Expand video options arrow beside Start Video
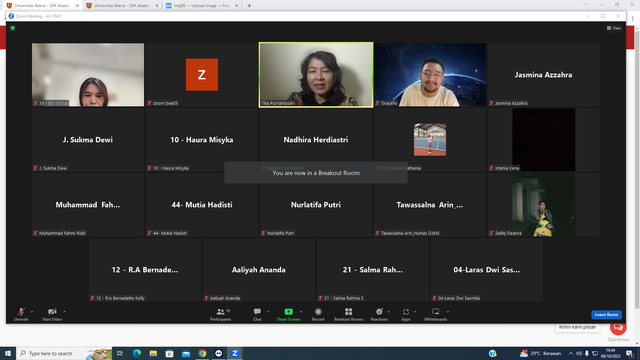640x360 pixels. 64,312
